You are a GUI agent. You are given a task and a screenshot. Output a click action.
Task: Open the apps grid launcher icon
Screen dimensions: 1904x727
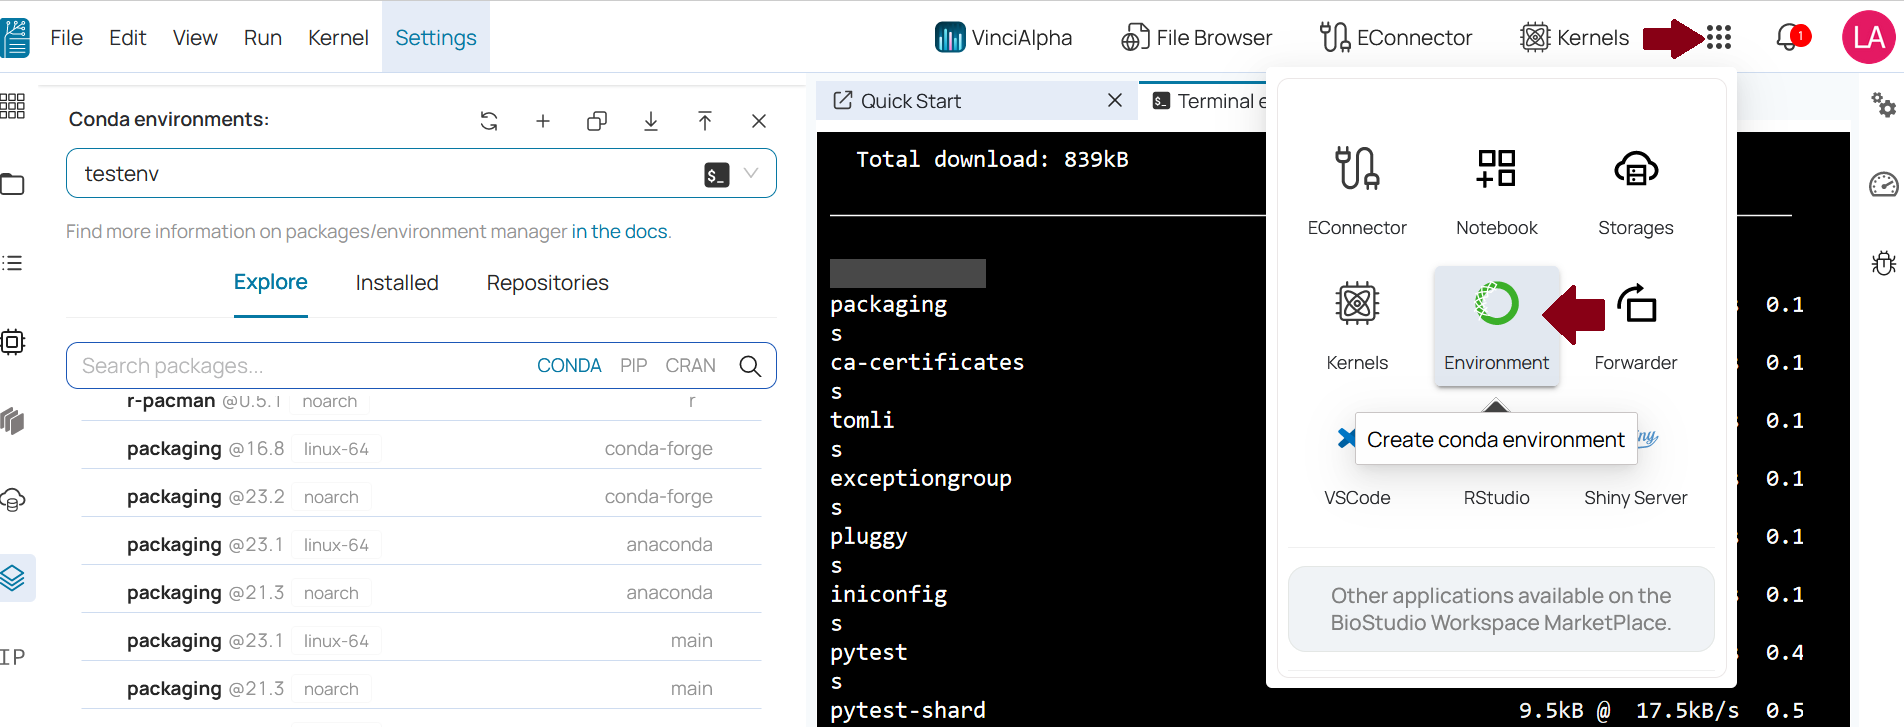[x=1718, y=38]
